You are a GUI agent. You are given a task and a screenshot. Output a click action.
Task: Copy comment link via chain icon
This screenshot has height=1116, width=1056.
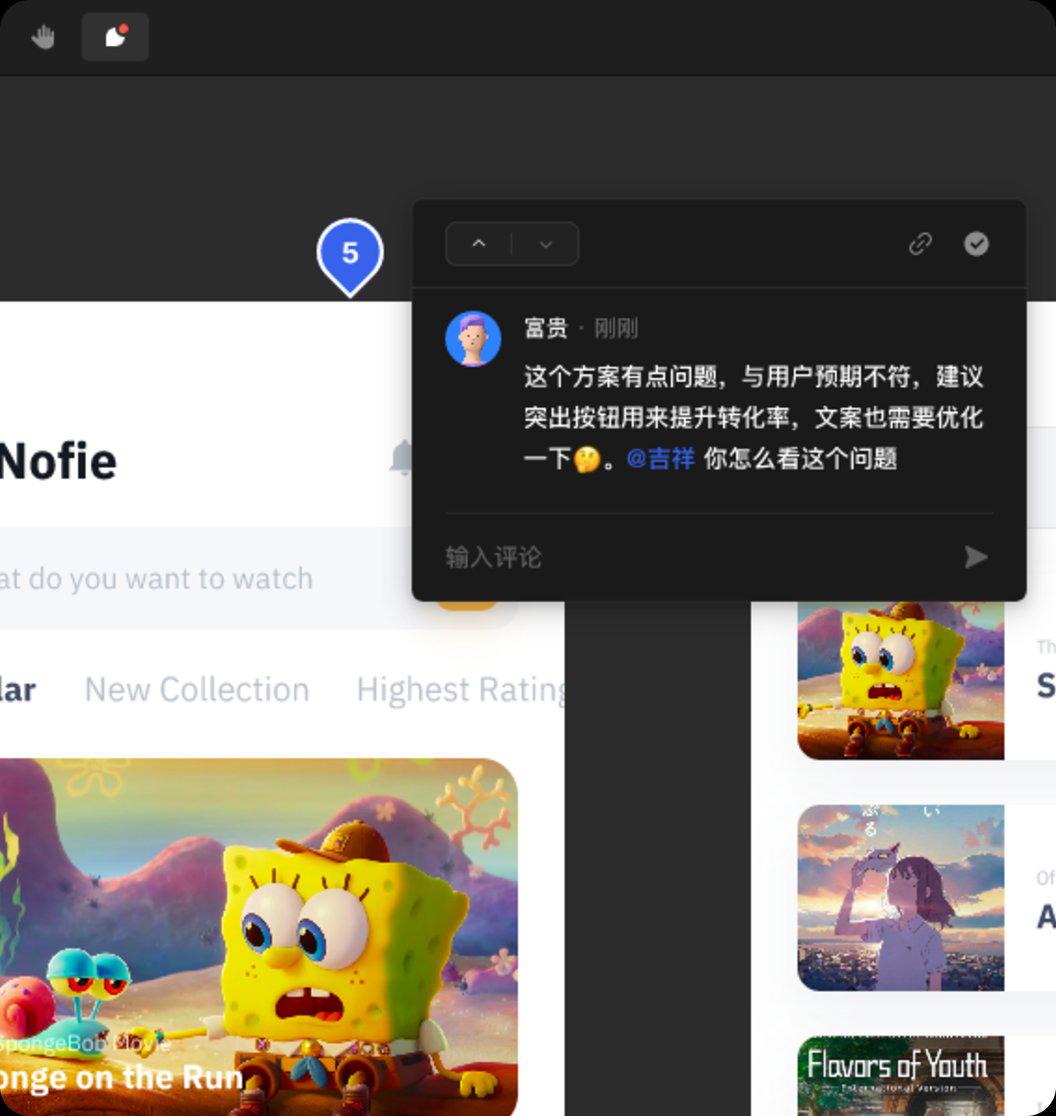pos(920,244)
